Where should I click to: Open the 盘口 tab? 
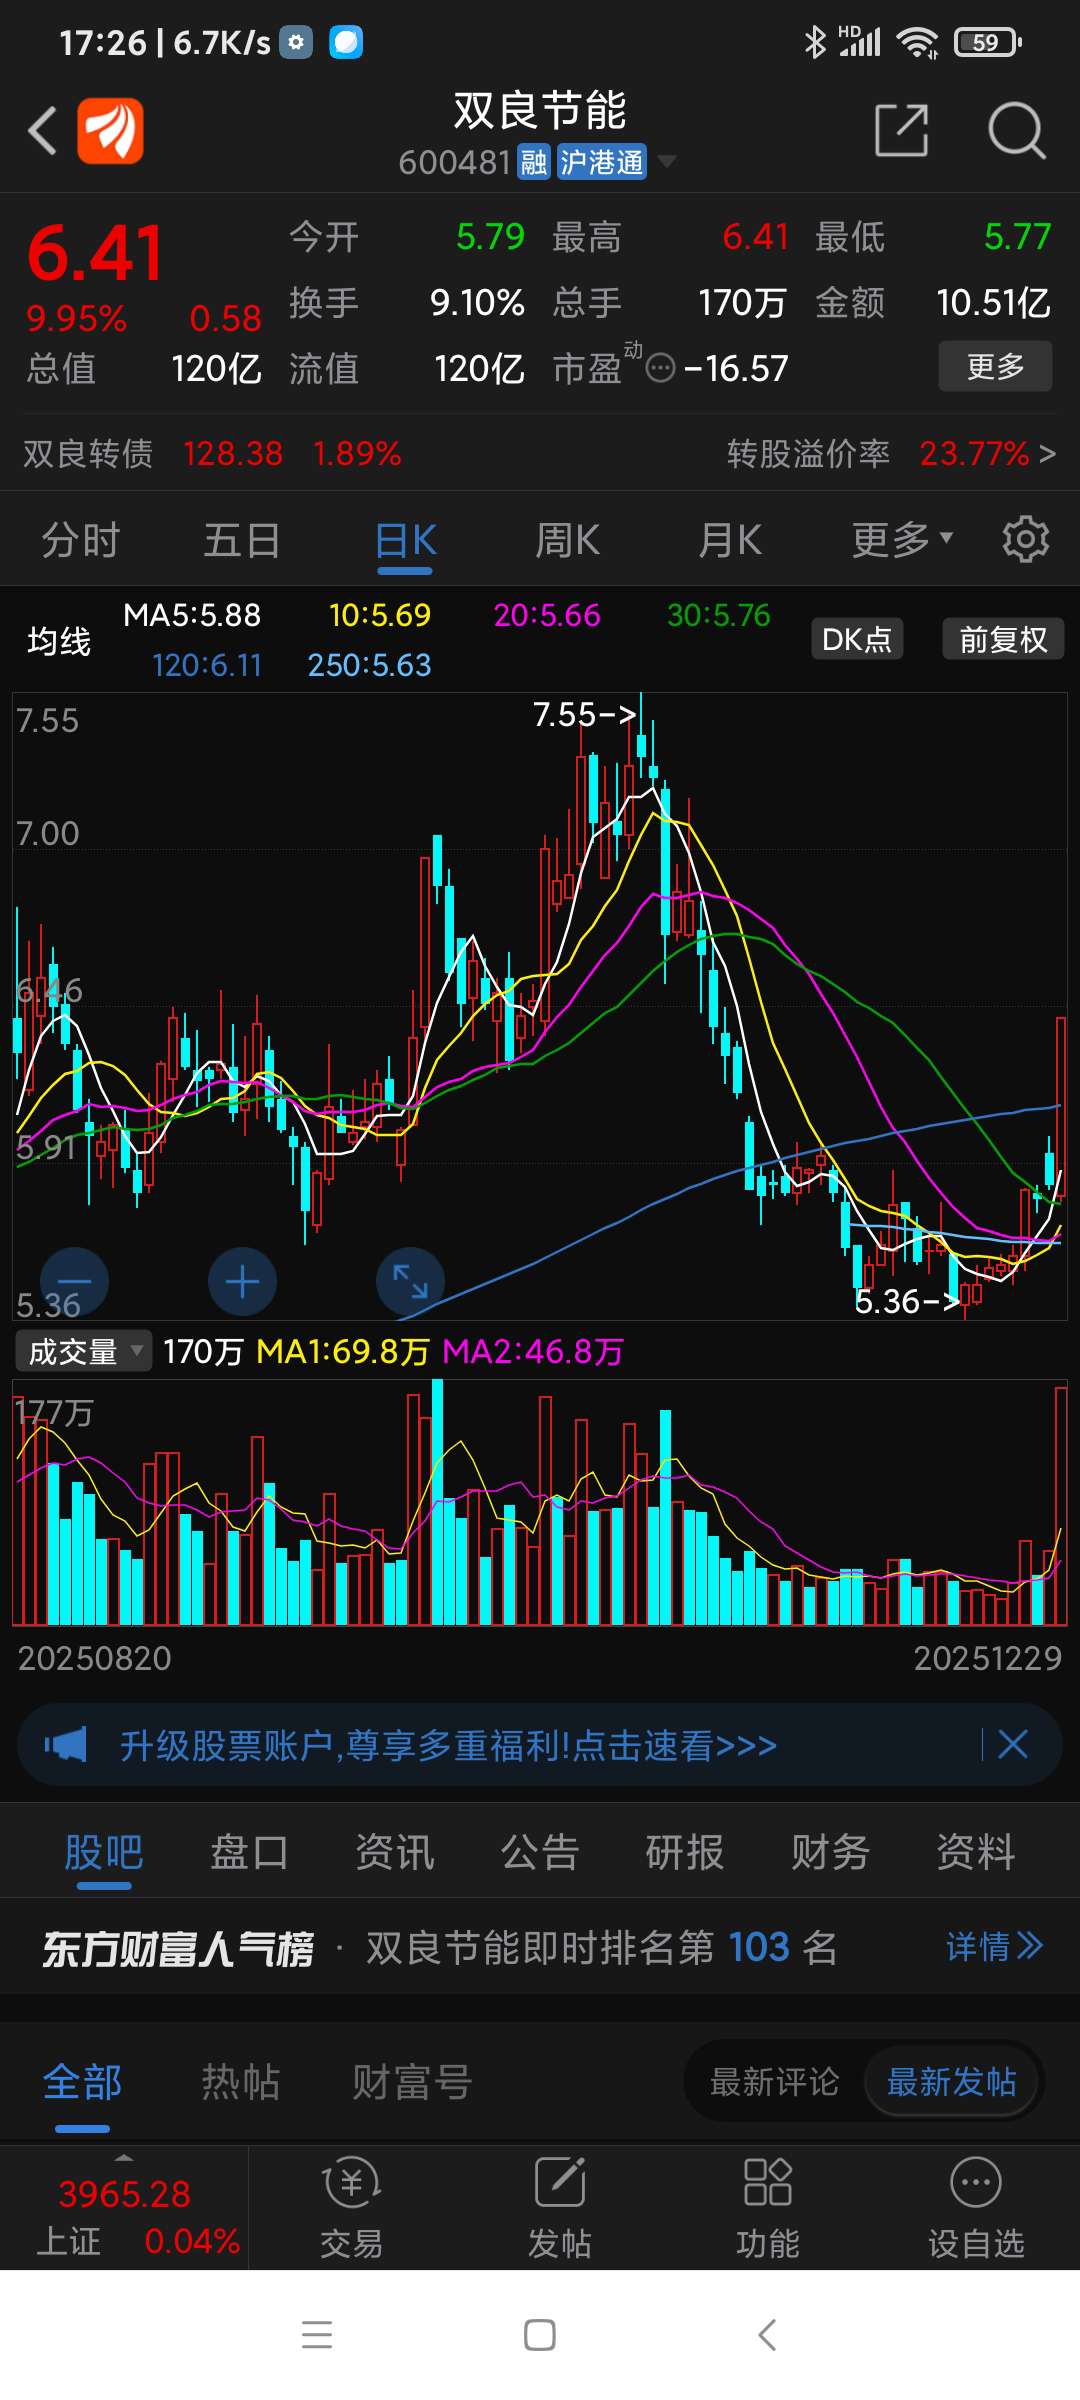(249, 1852)
